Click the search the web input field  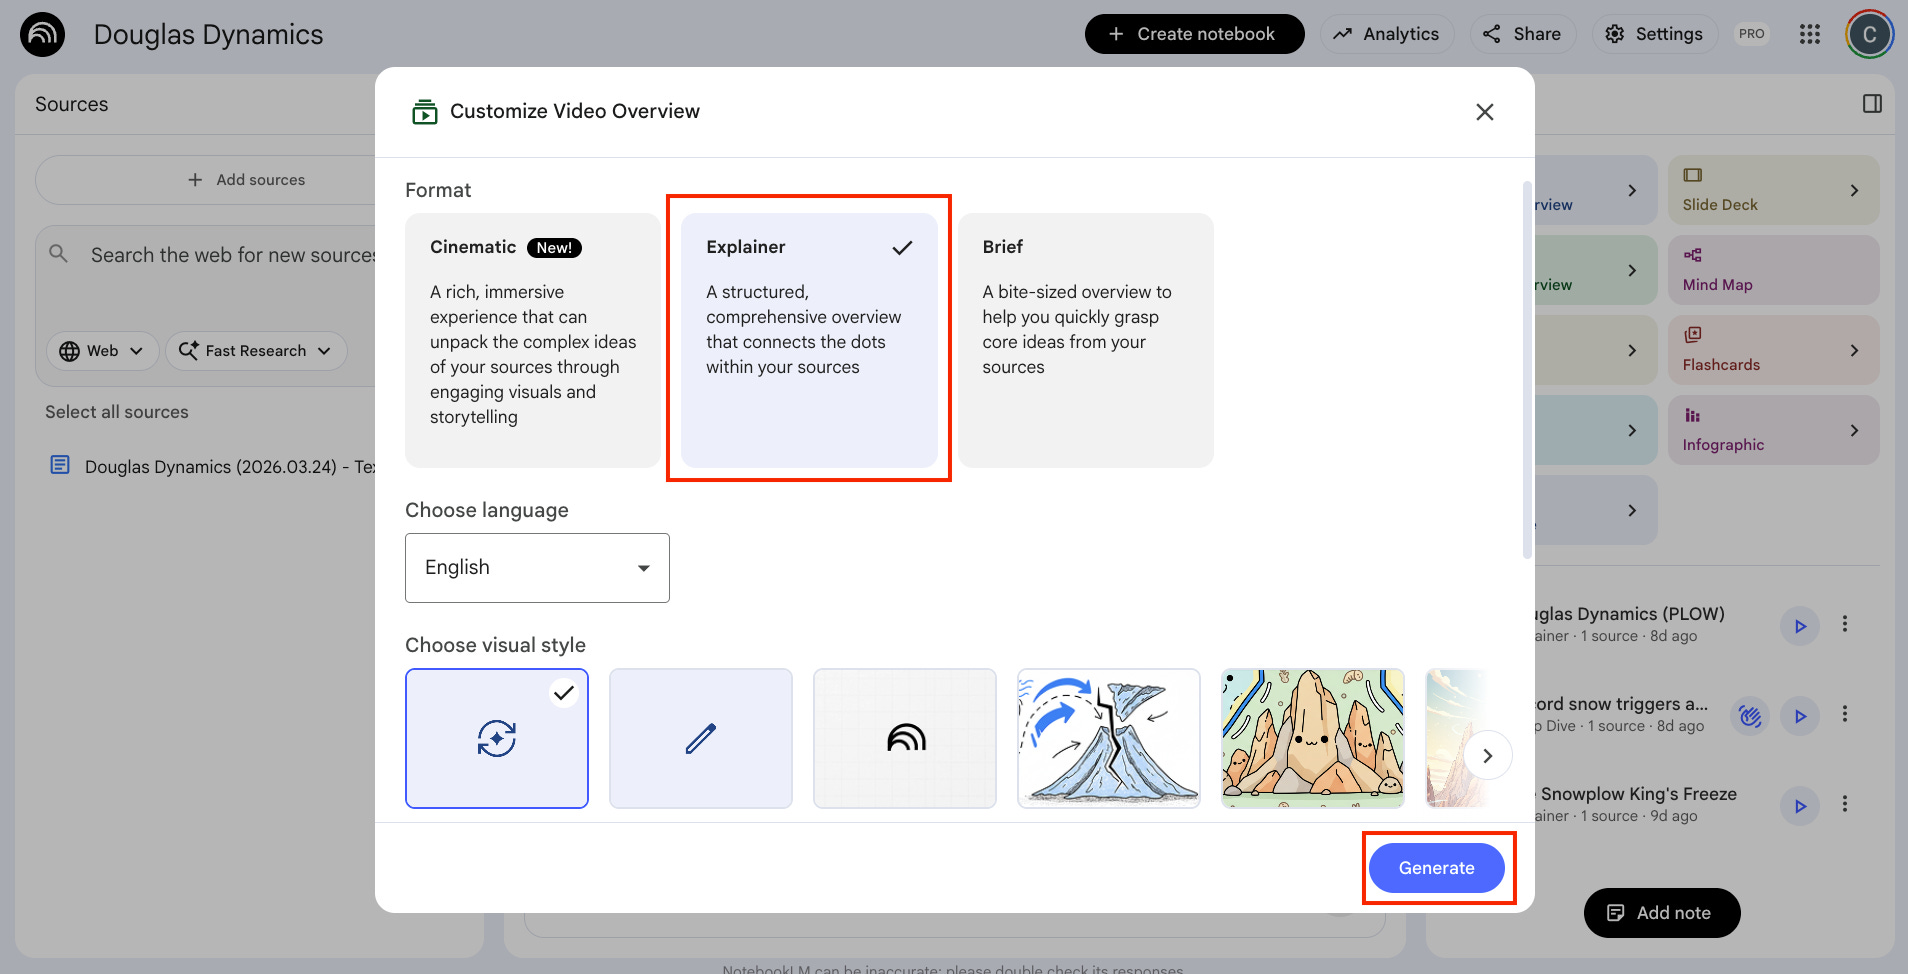pos(233,255)
